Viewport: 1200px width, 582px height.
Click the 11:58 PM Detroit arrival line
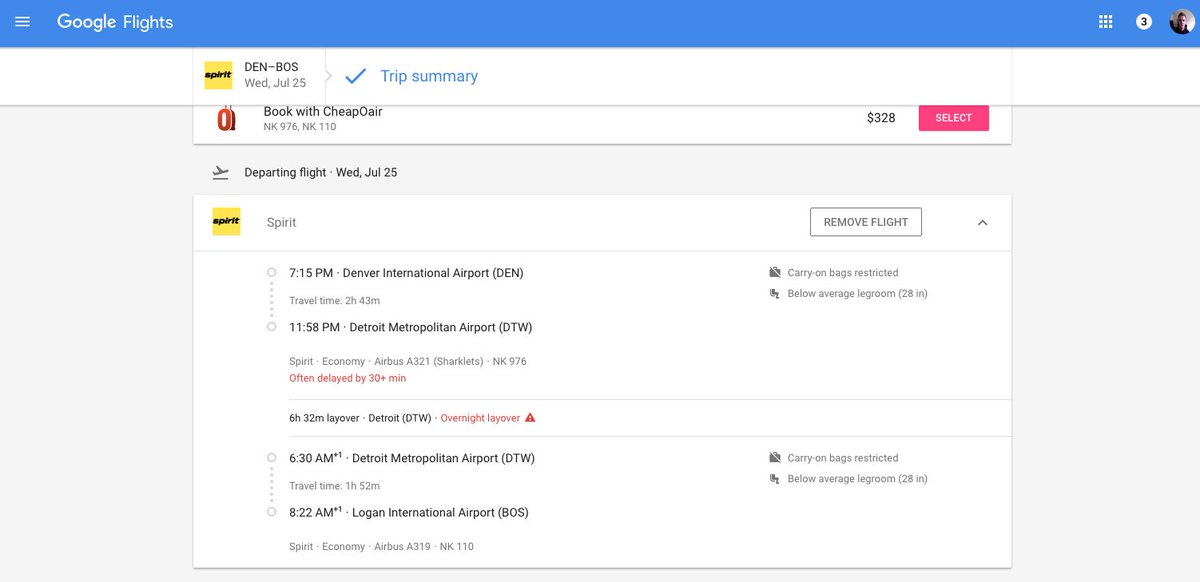411,327
